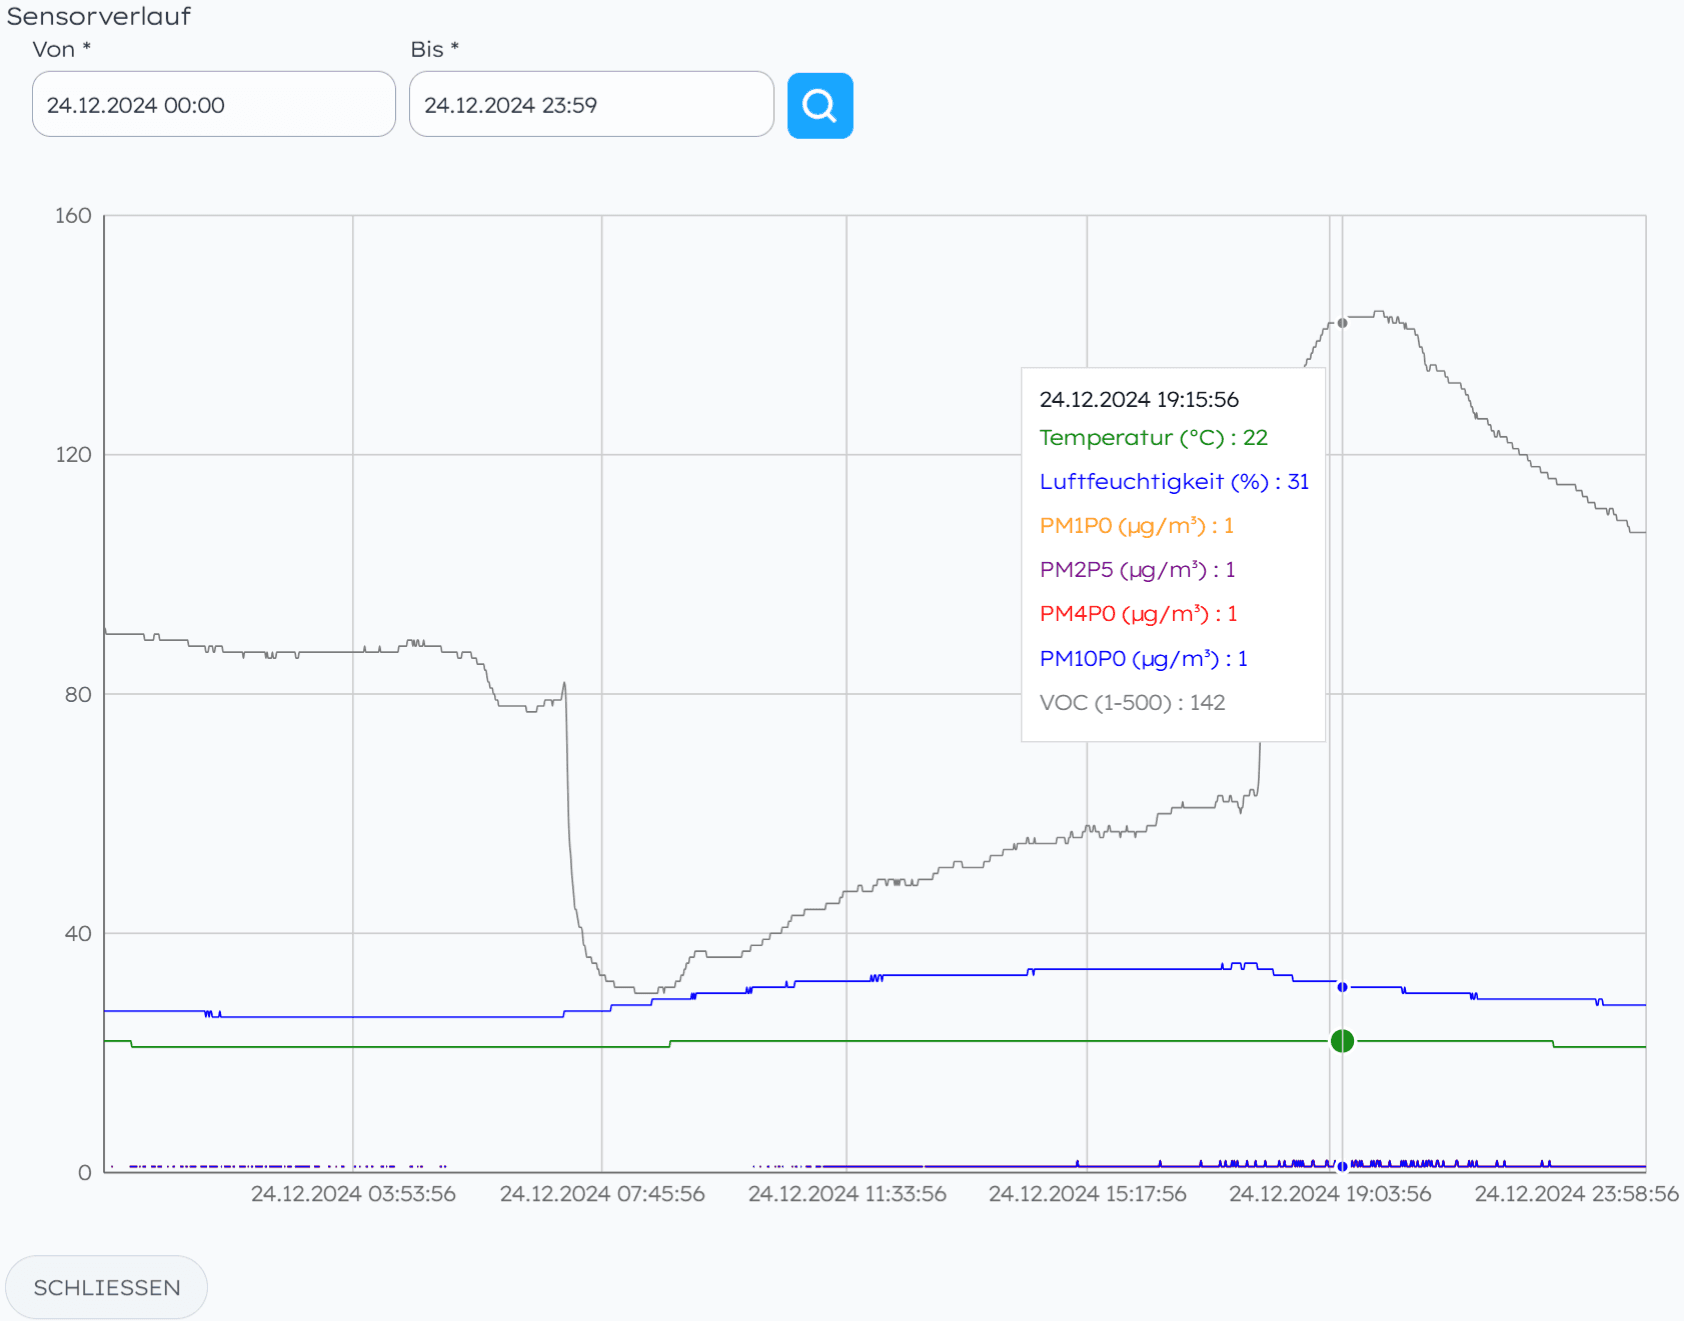Click the 120 y-axis label
The image size is (1684, 1321).
click(73, 455)
